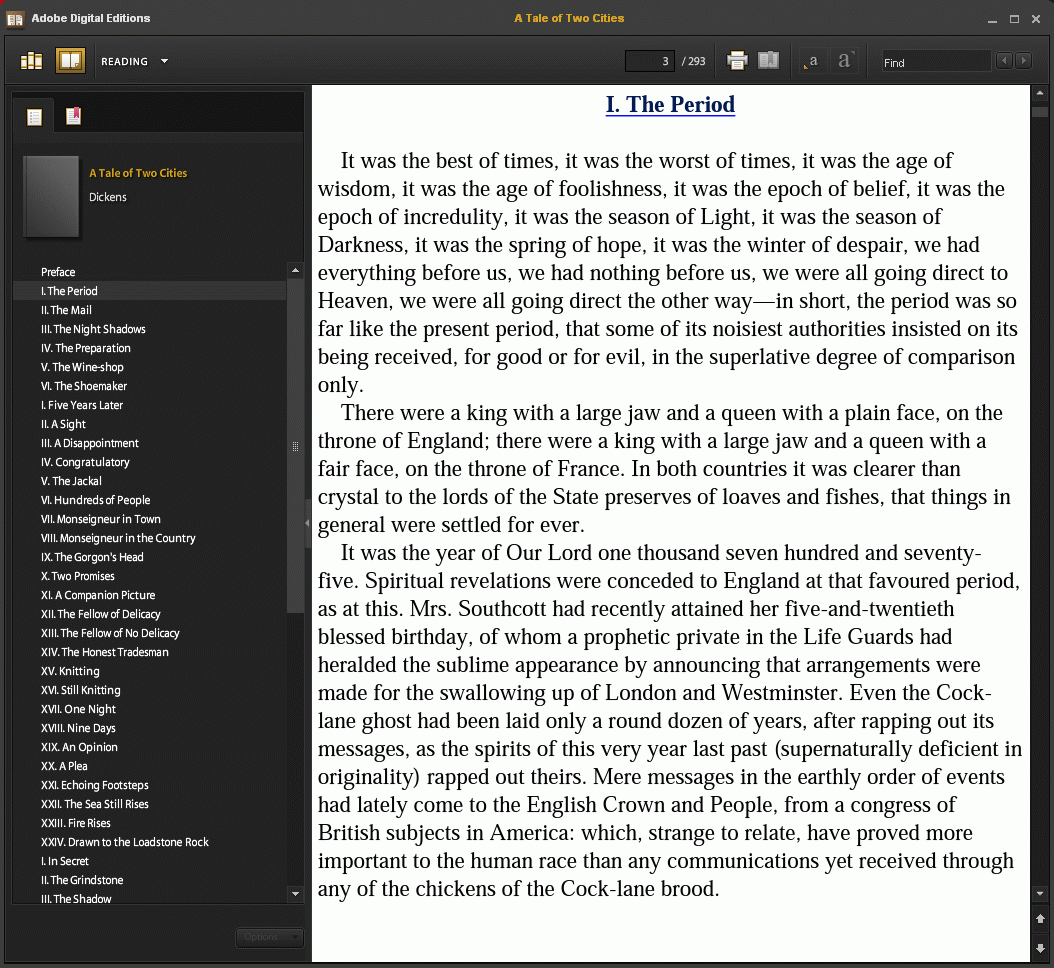Go to 'I. In Secret' chapter
Viewport: 1054px width, 968px height.
click(x=65, y=861)
